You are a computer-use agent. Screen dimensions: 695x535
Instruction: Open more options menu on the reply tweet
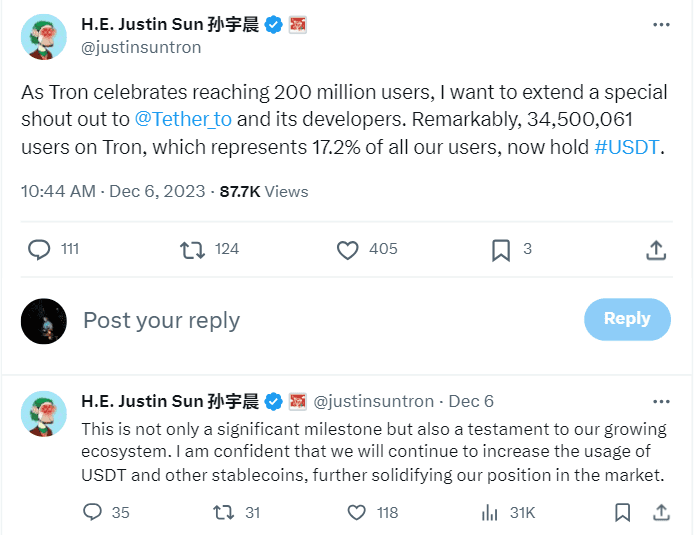click(661, 400)
